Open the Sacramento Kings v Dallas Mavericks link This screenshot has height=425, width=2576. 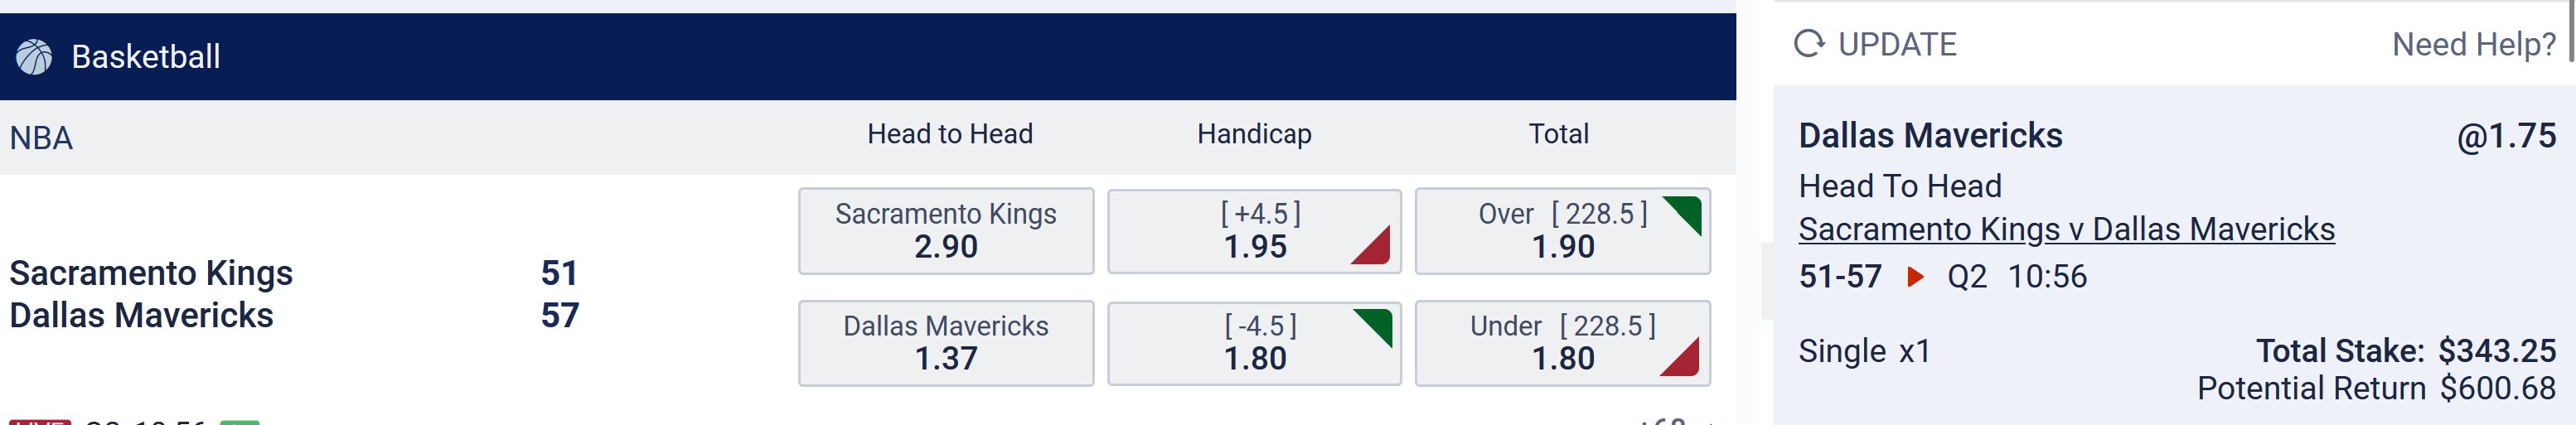(x=2066, y=229)
